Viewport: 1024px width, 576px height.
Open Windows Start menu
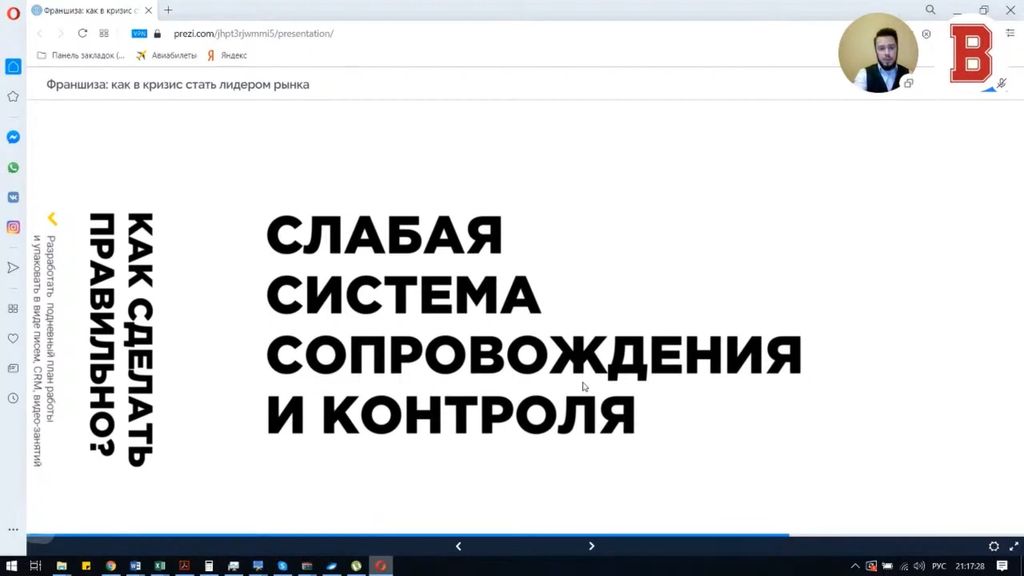click(x=11, y=566)
